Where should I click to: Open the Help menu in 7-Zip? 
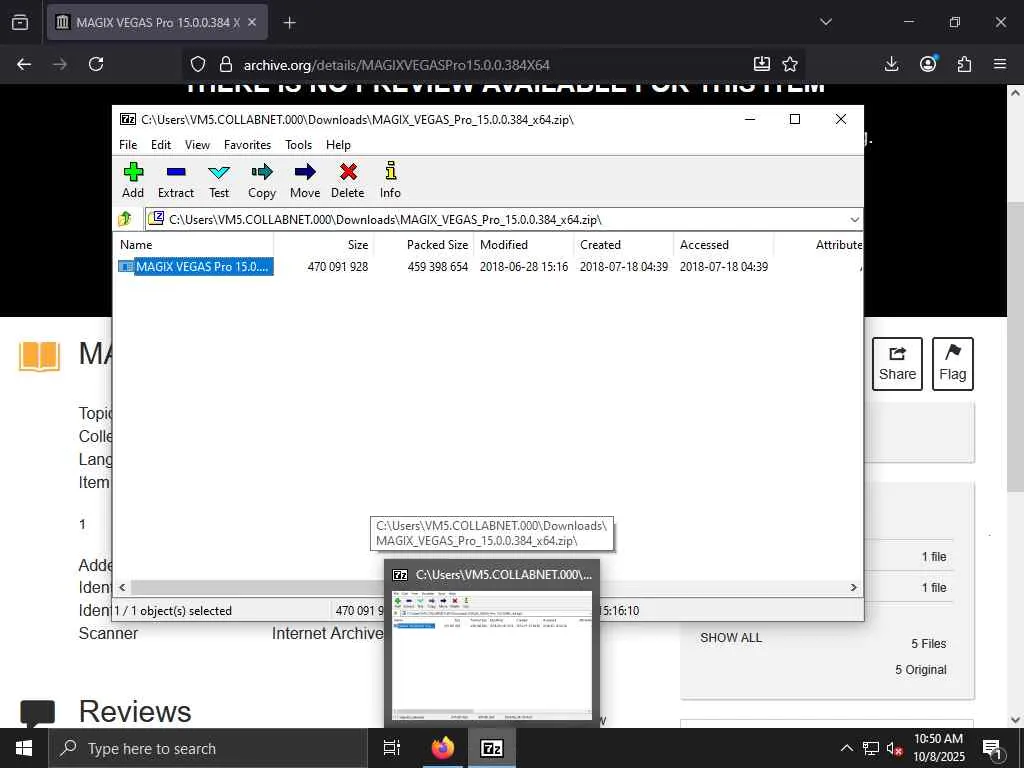coord(338,145)
